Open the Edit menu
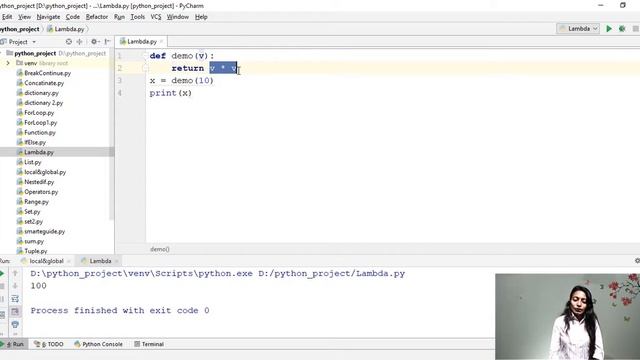Screen dimensions: 640x360 (7, 17)
